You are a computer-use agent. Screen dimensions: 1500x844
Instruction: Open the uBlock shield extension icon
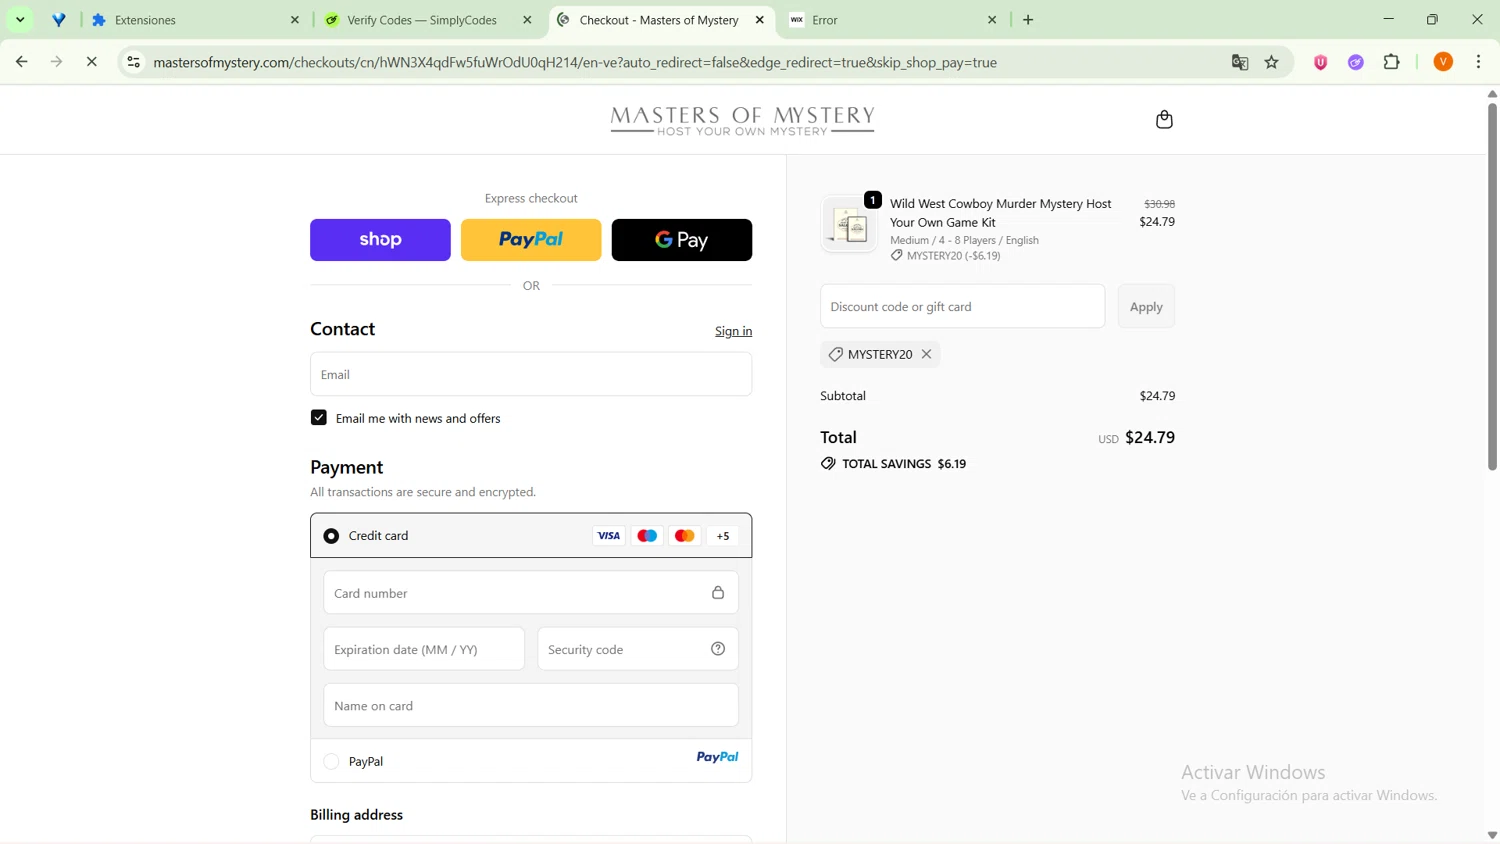pos(1320,62)
